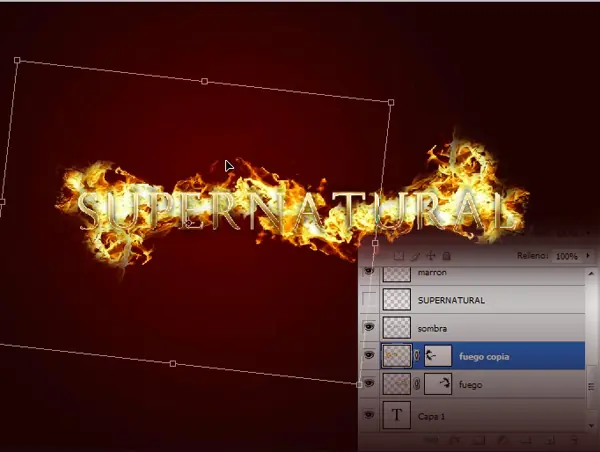The width and height of the screenshot is (600, 452).
Task: Toggle visibility of the fuego layer
Action: click(x=369, y=383)
